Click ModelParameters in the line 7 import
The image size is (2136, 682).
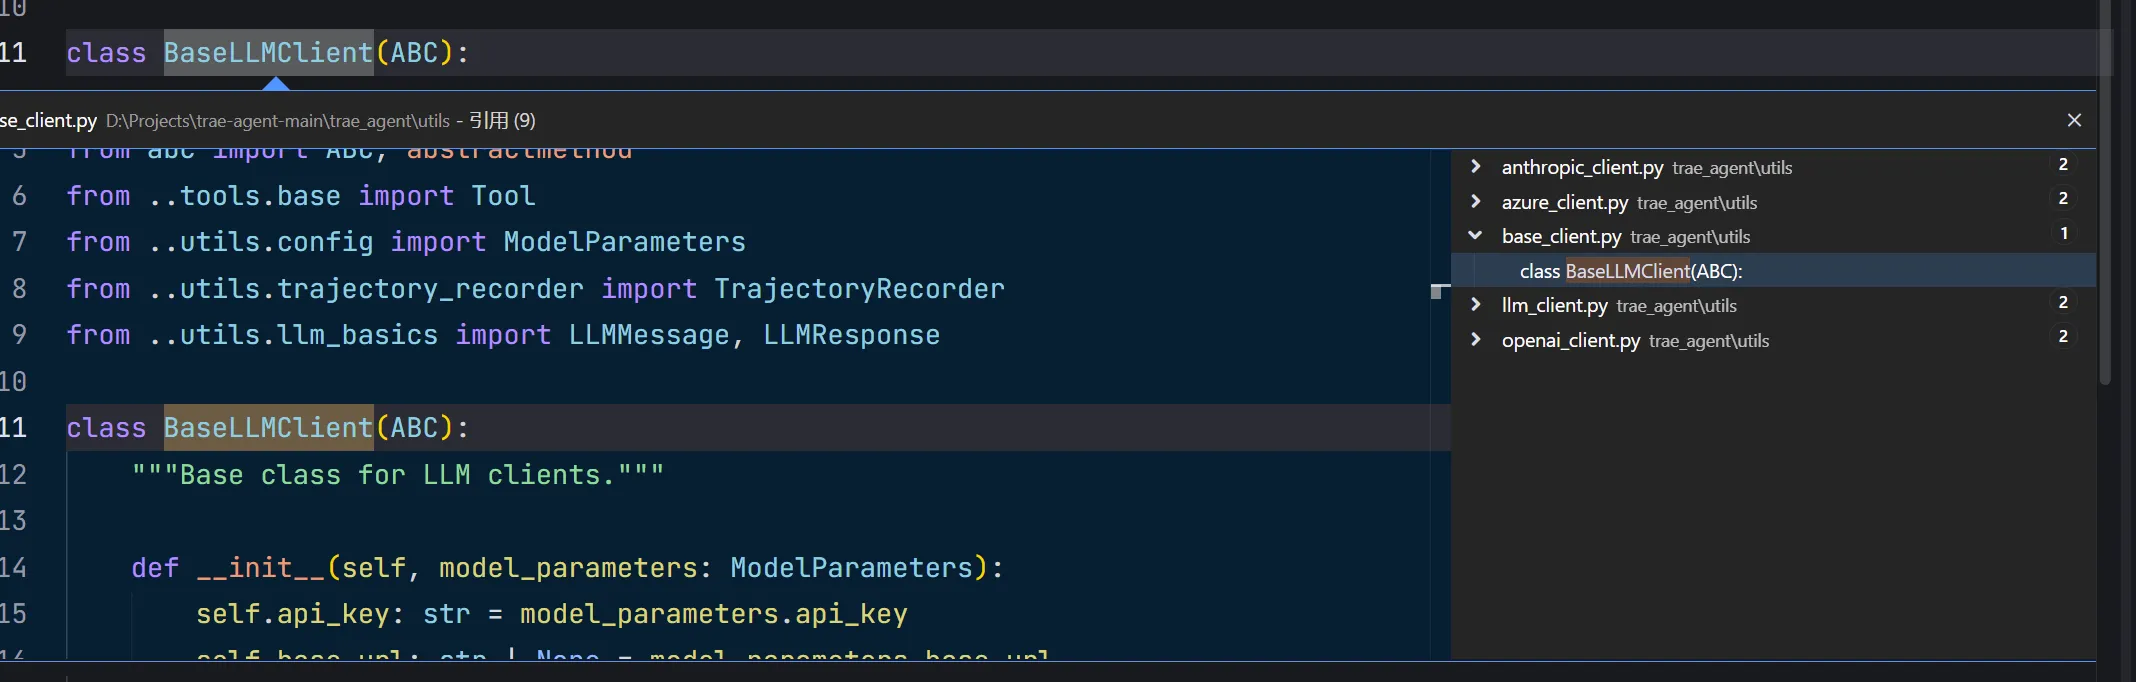pyautogui.click(x=624, y=242)
